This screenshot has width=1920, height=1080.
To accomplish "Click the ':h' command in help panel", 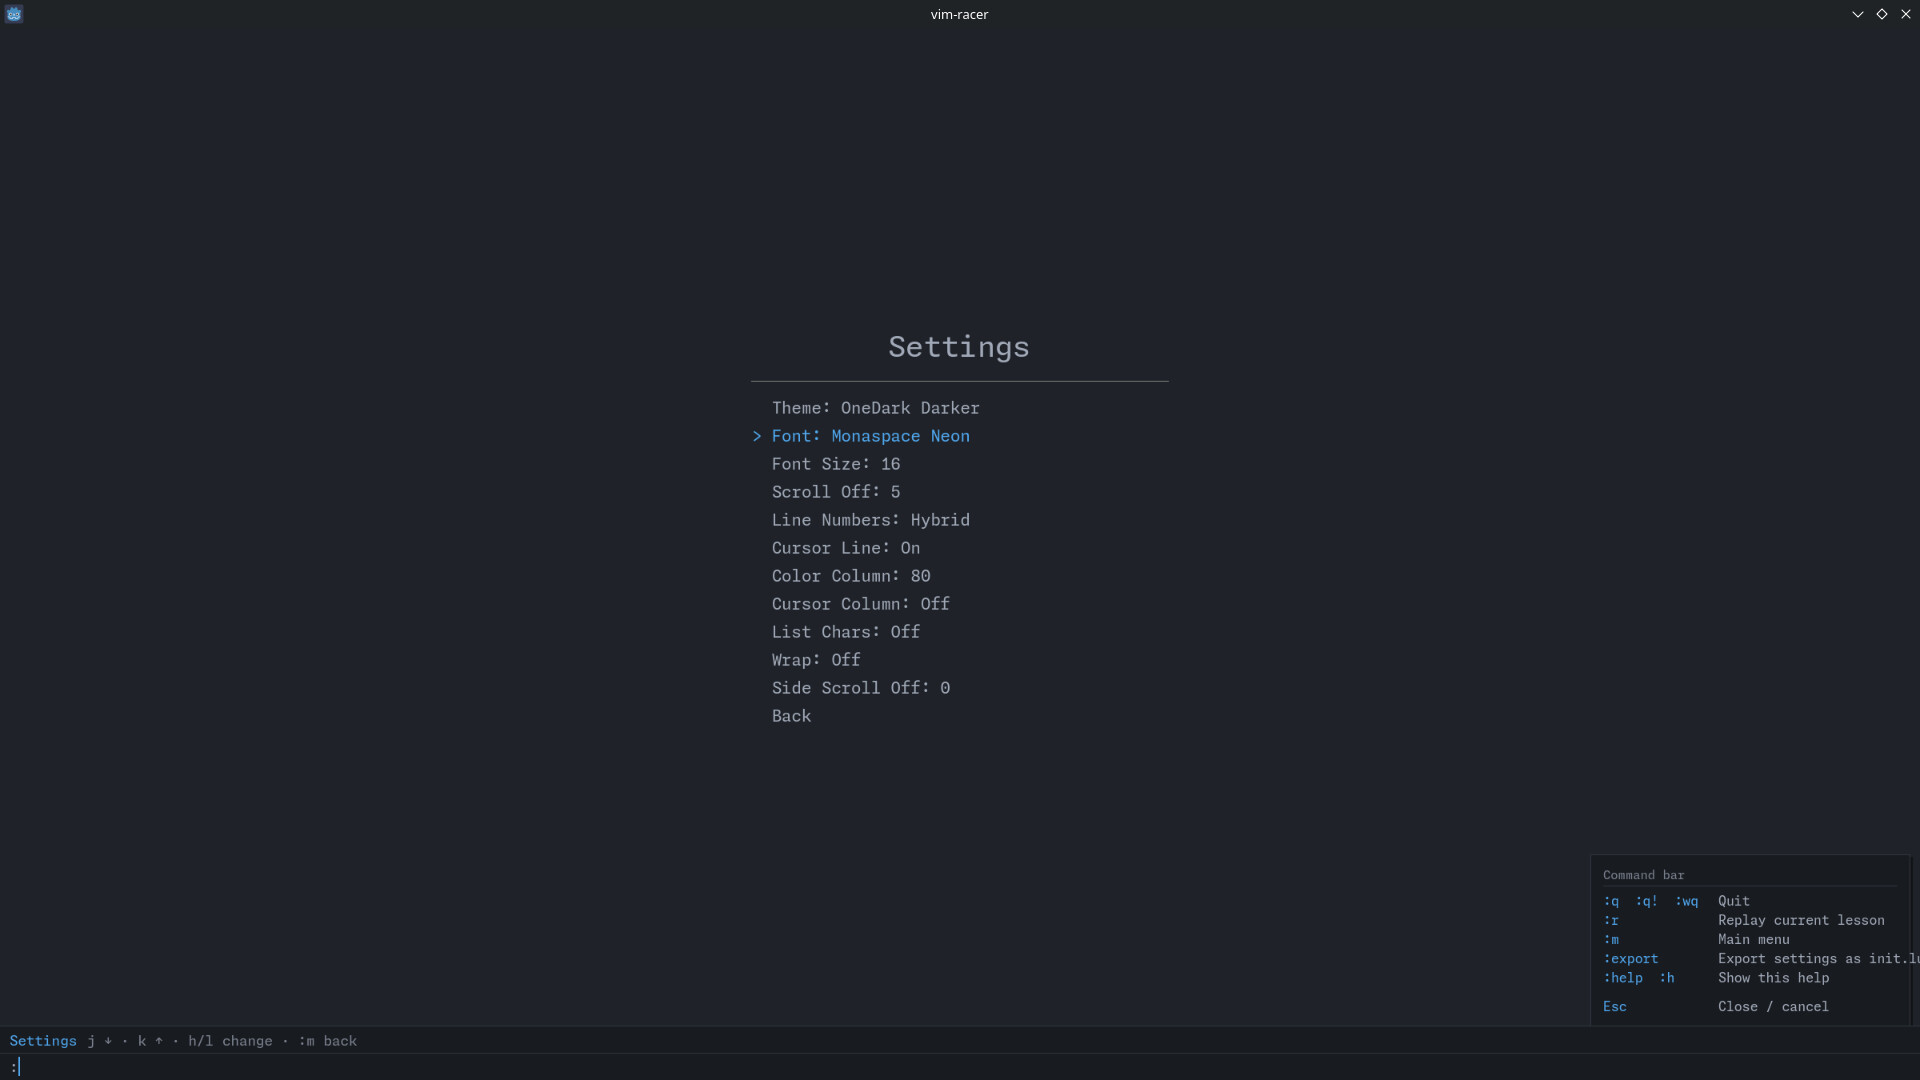I will (1667, 978).
